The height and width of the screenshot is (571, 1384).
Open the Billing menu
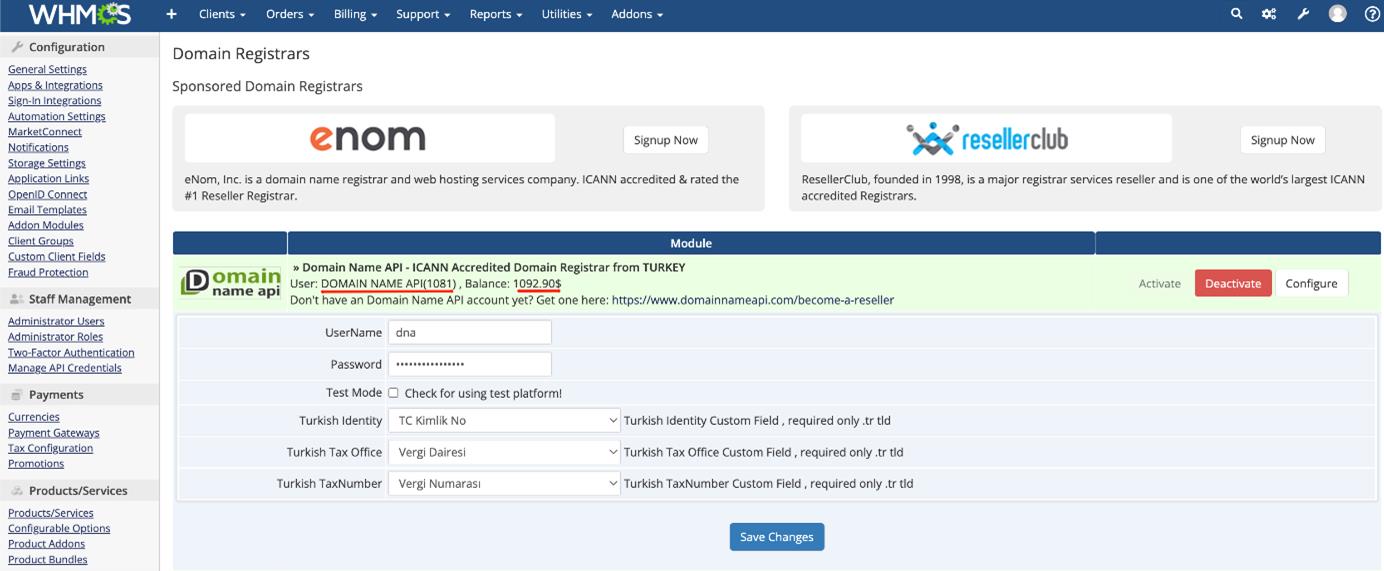355,14
